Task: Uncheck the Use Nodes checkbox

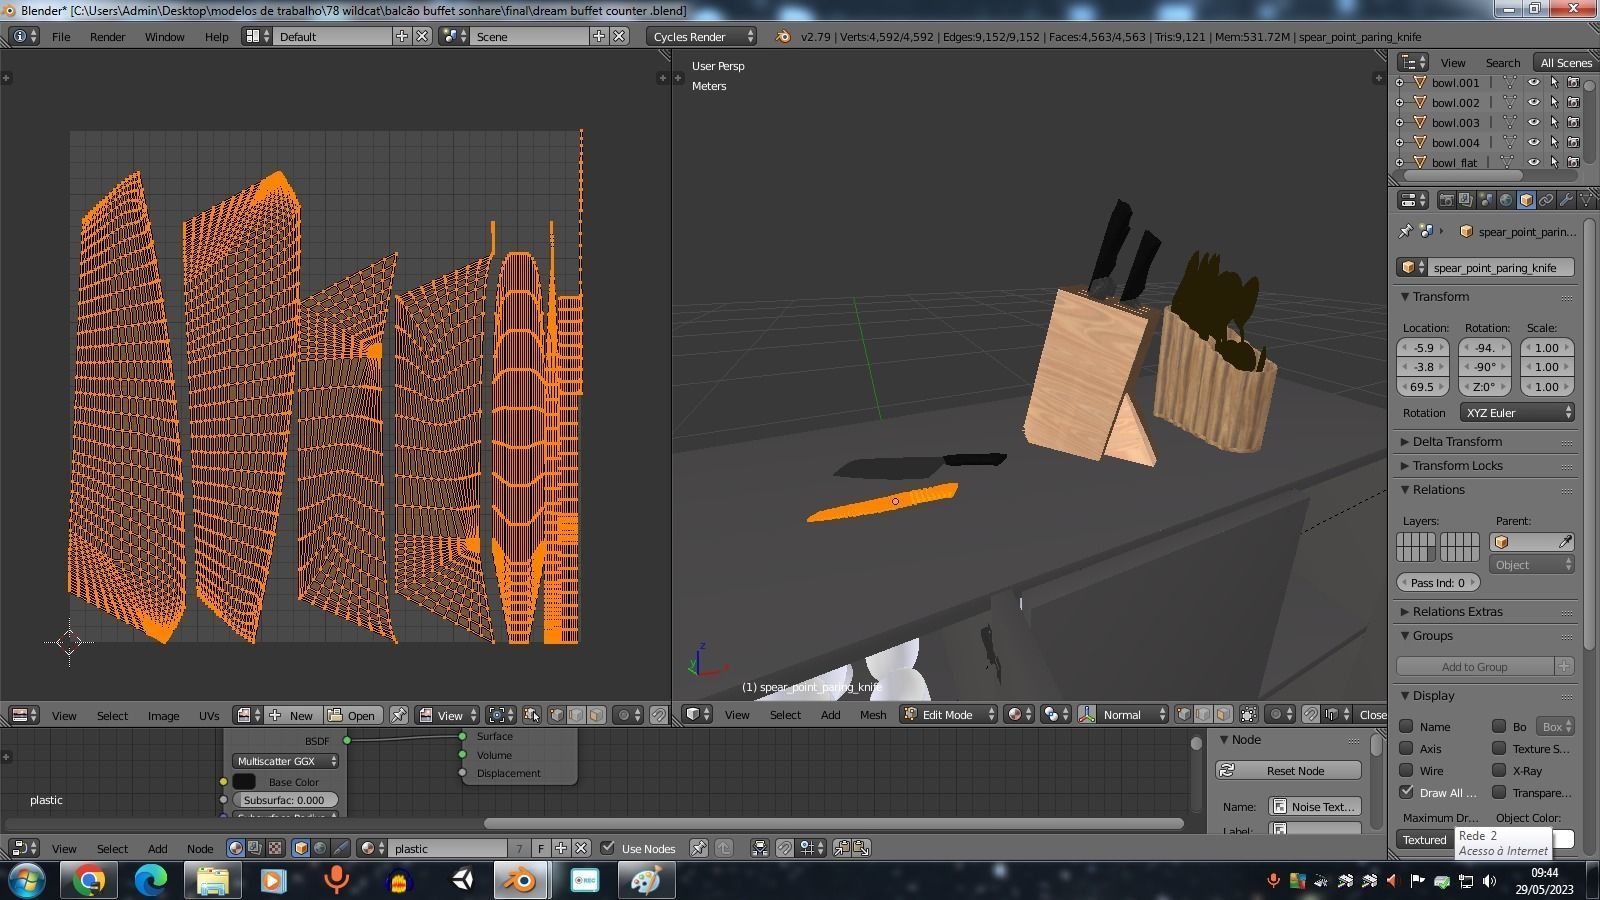Action: (x=608, y=848)
